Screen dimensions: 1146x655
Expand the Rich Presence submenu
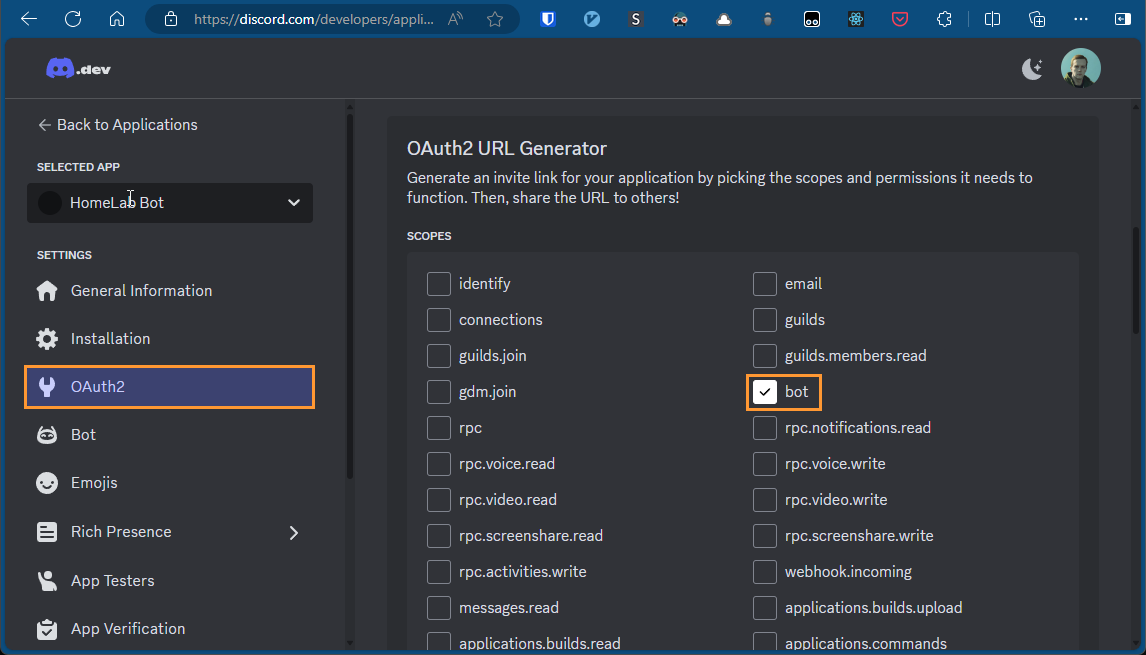[x=293, y=532]
